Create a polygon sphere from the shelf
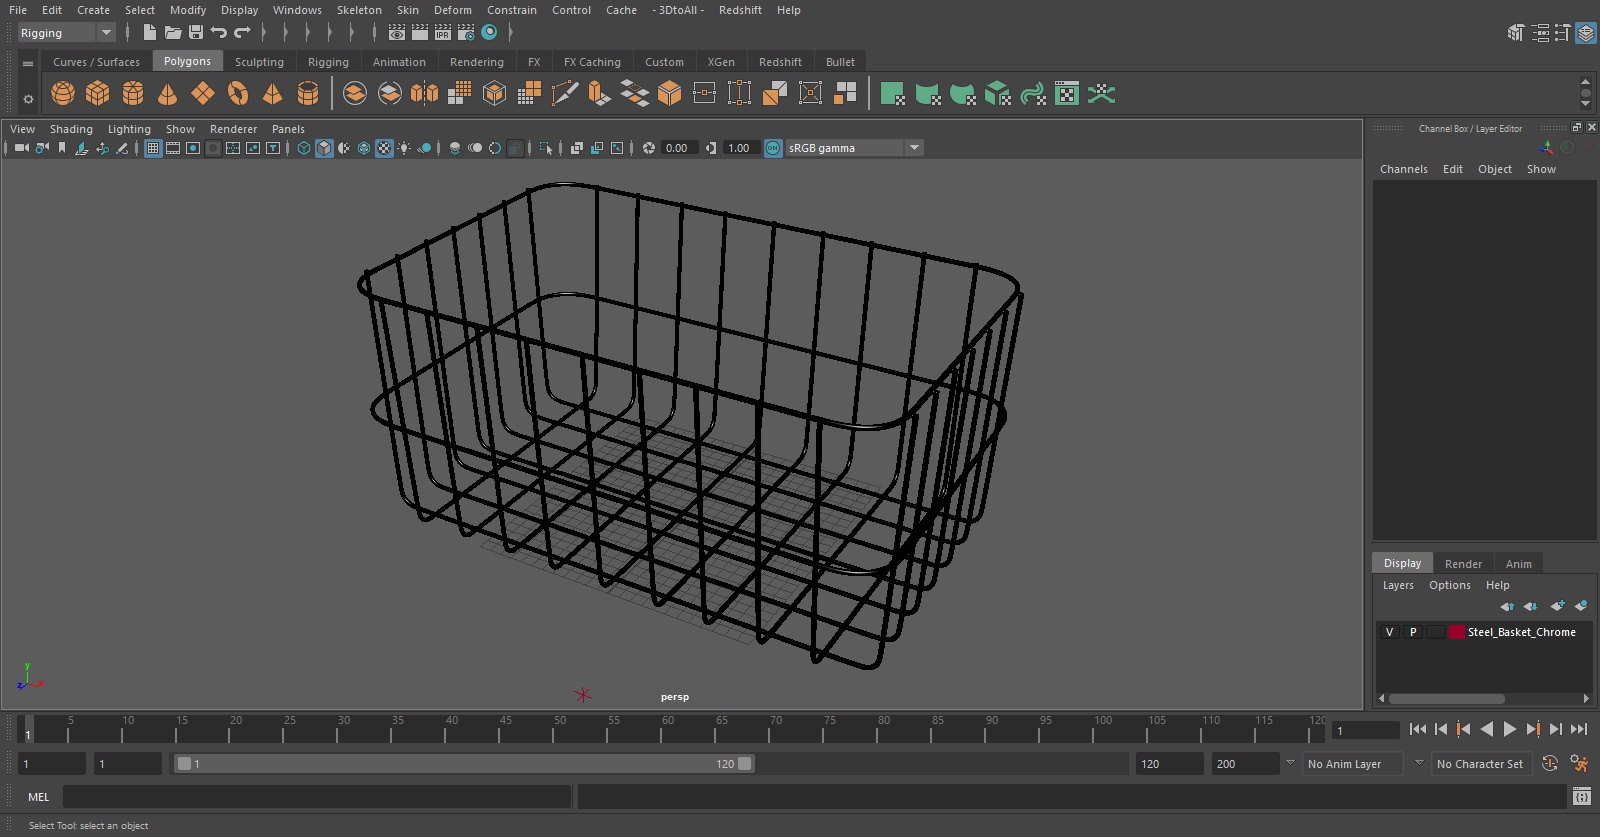This screenshot has height=837, width=1600. point(63,94)
